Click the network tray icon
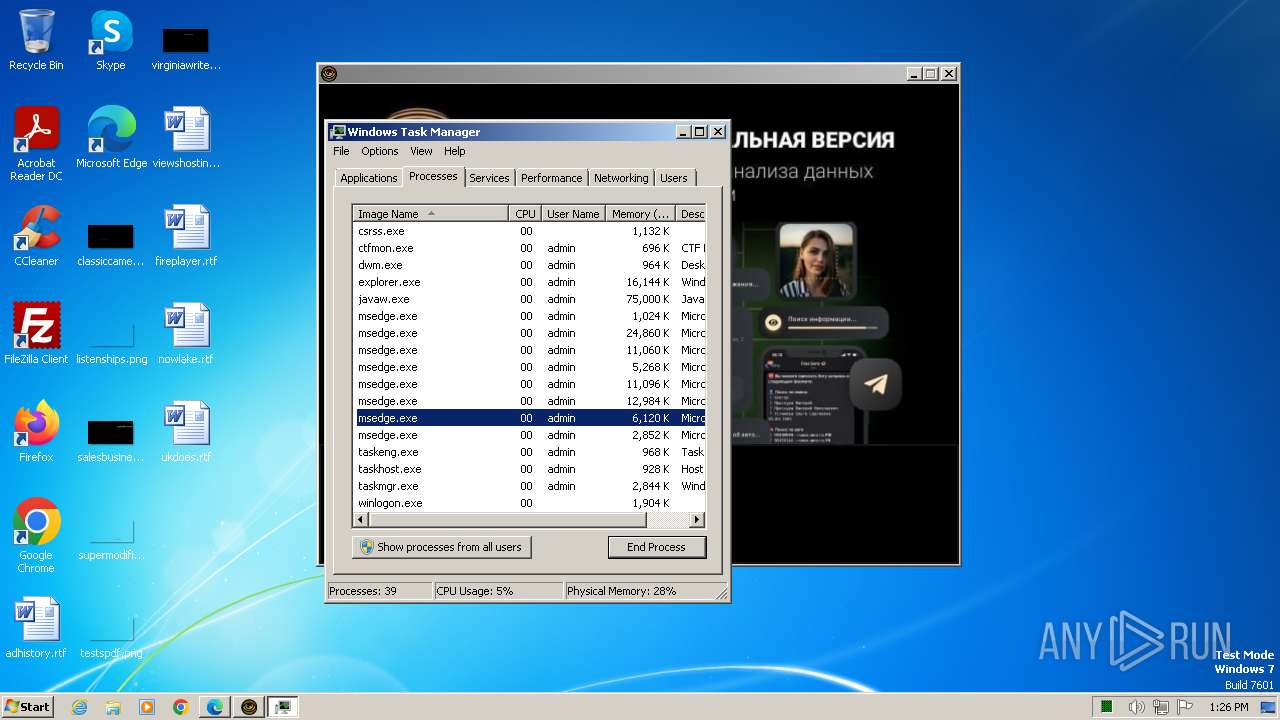The width and height of the screenshot is (1280, 720). tap(1160, 707)
